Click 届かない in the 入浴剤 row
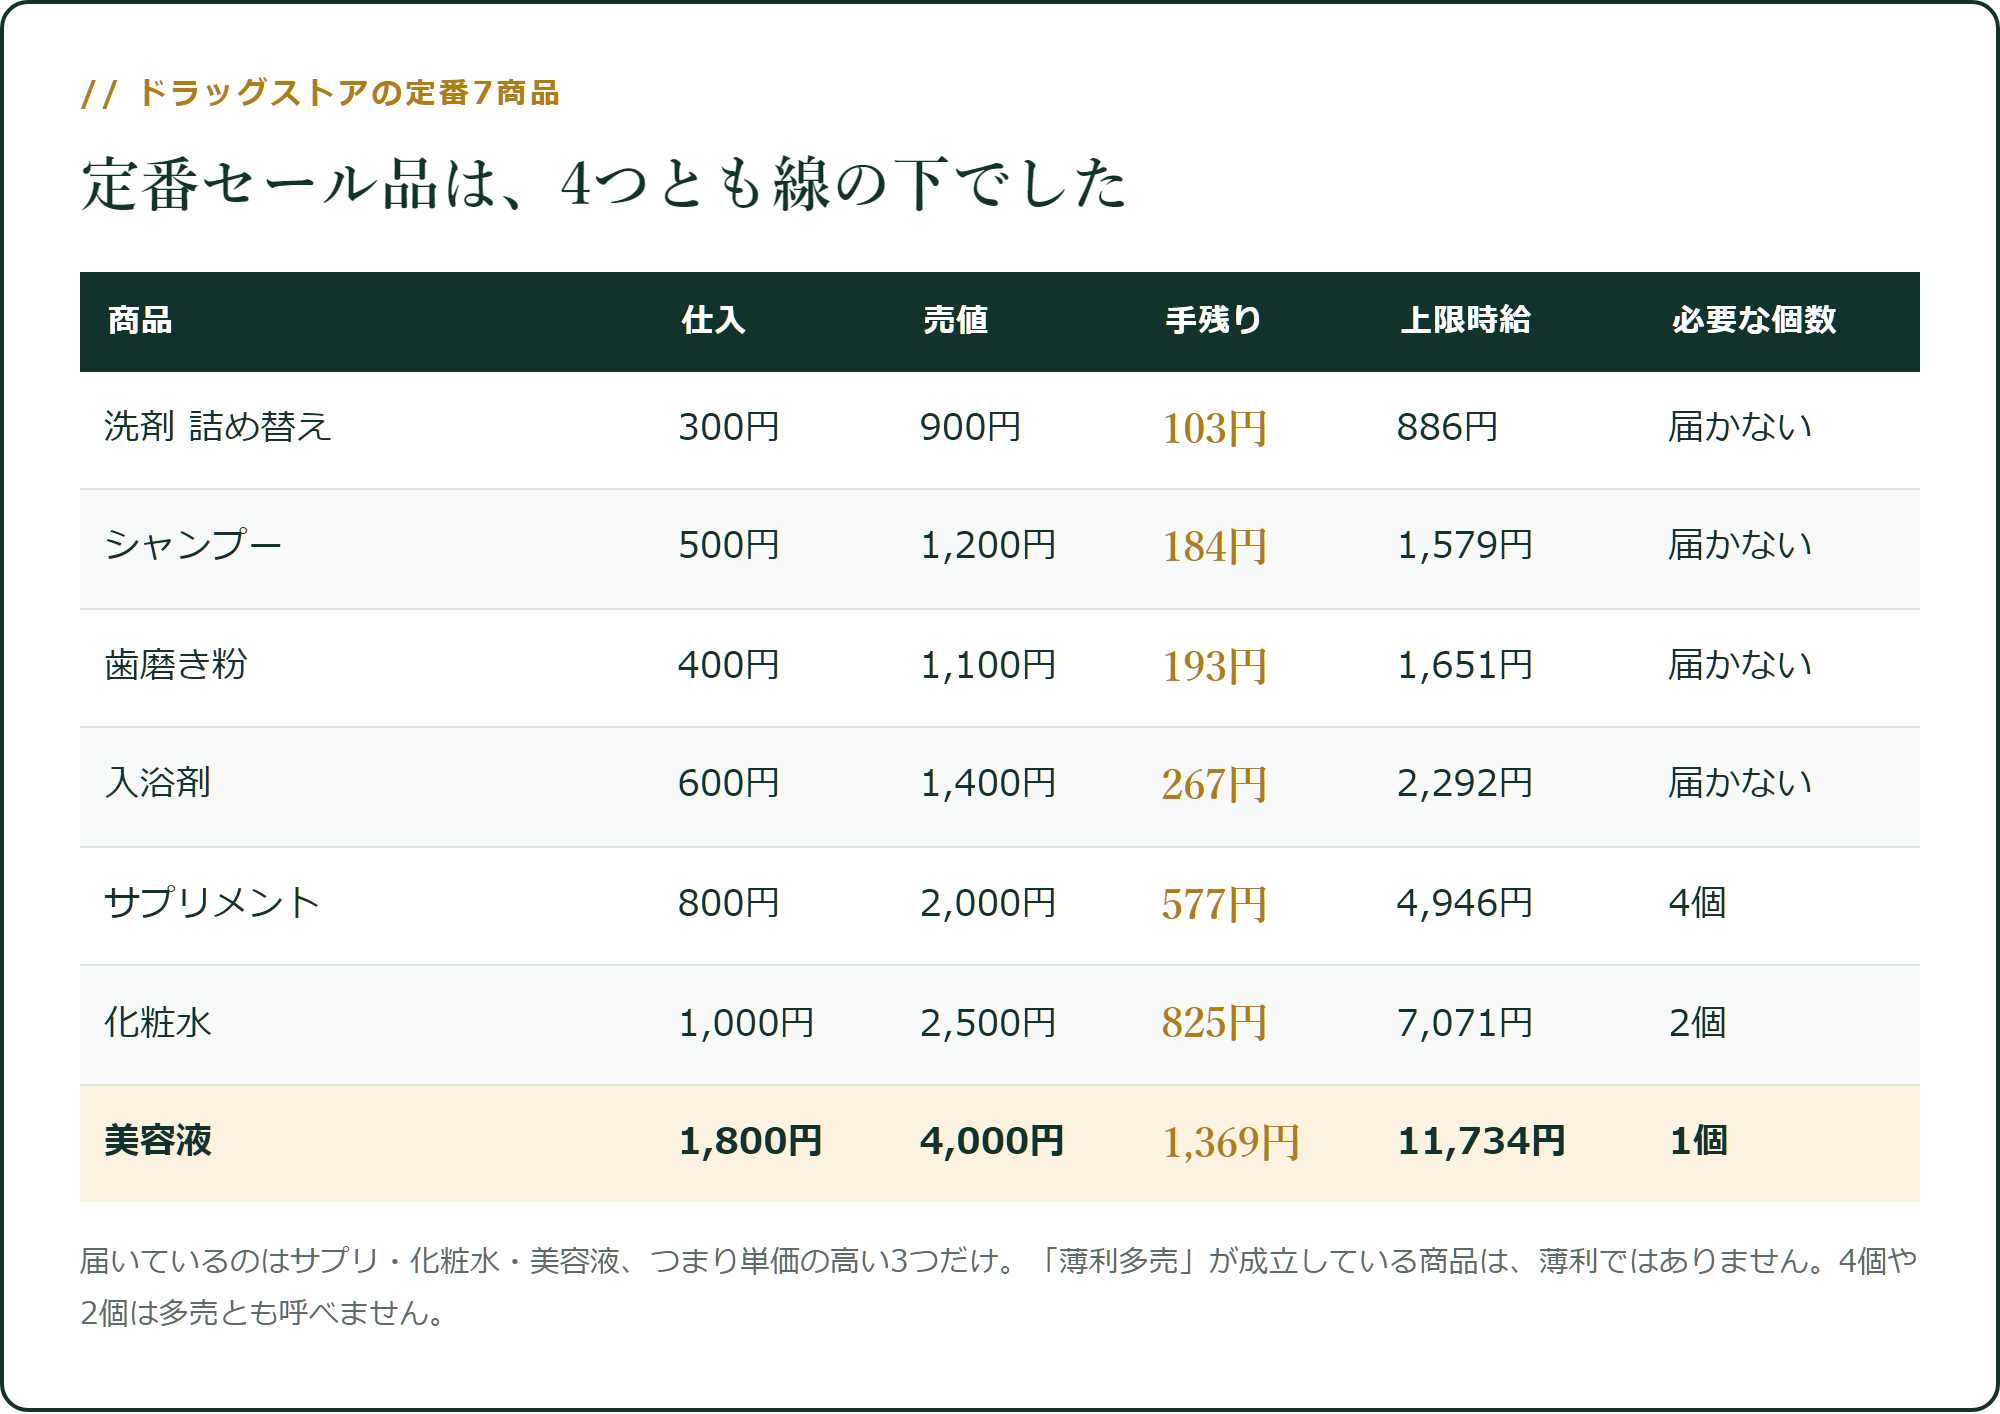 (1740, 783)
